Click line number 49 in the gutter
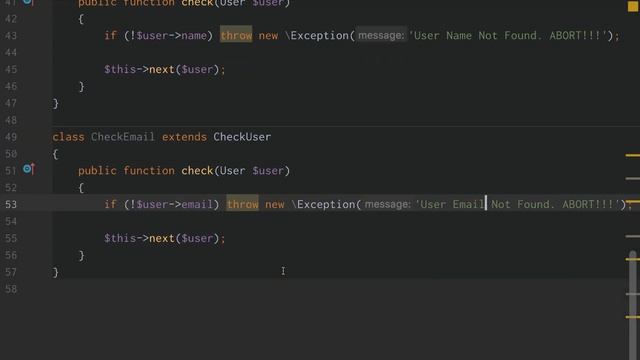Viewport: 640px width, 360px height. click(x=11, y=137)
